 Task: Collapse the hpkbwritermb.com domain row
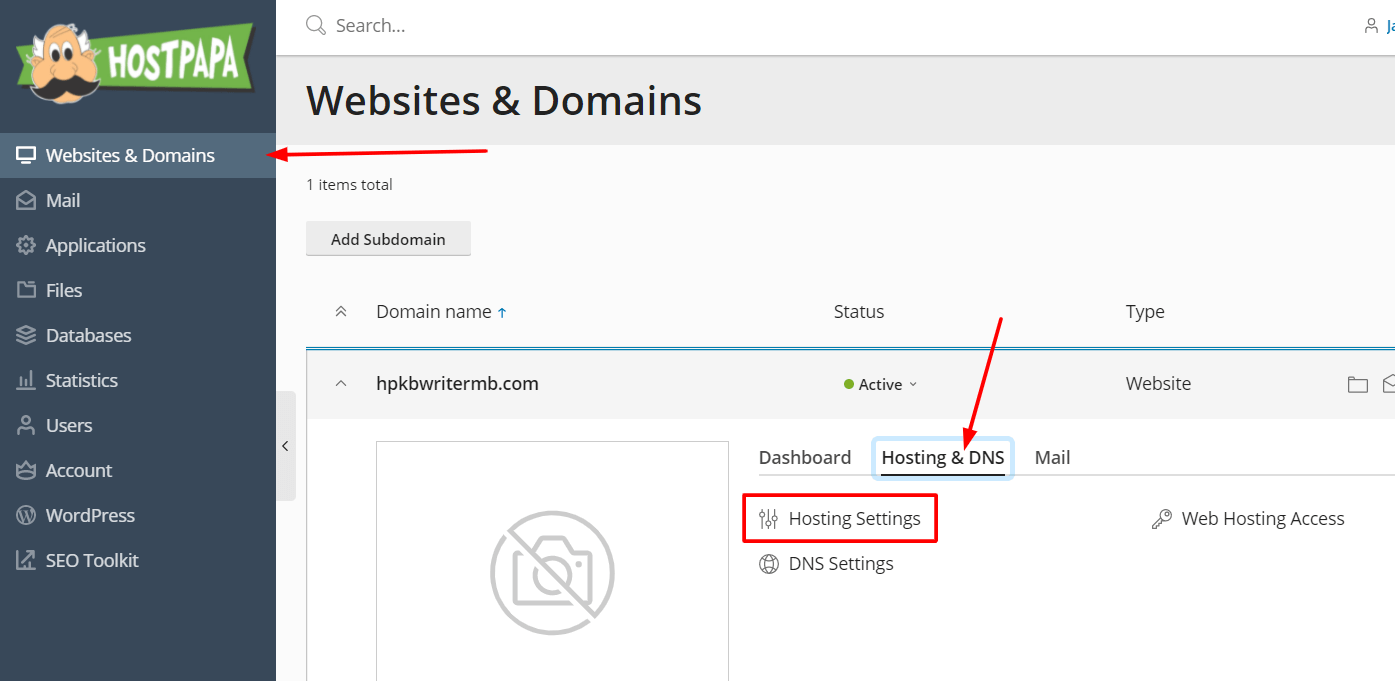click(x=340, y=383)
